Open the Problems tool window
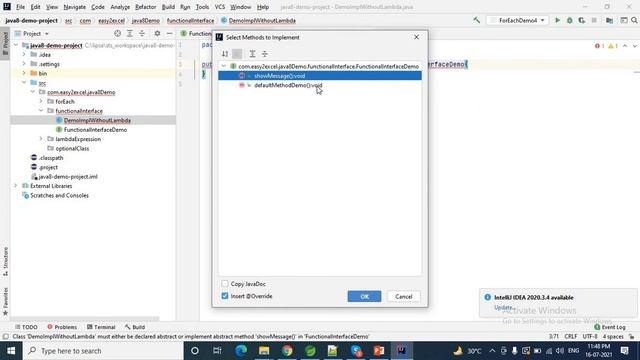The height and width of the screenshot is (360, 640). pos(62,327)
